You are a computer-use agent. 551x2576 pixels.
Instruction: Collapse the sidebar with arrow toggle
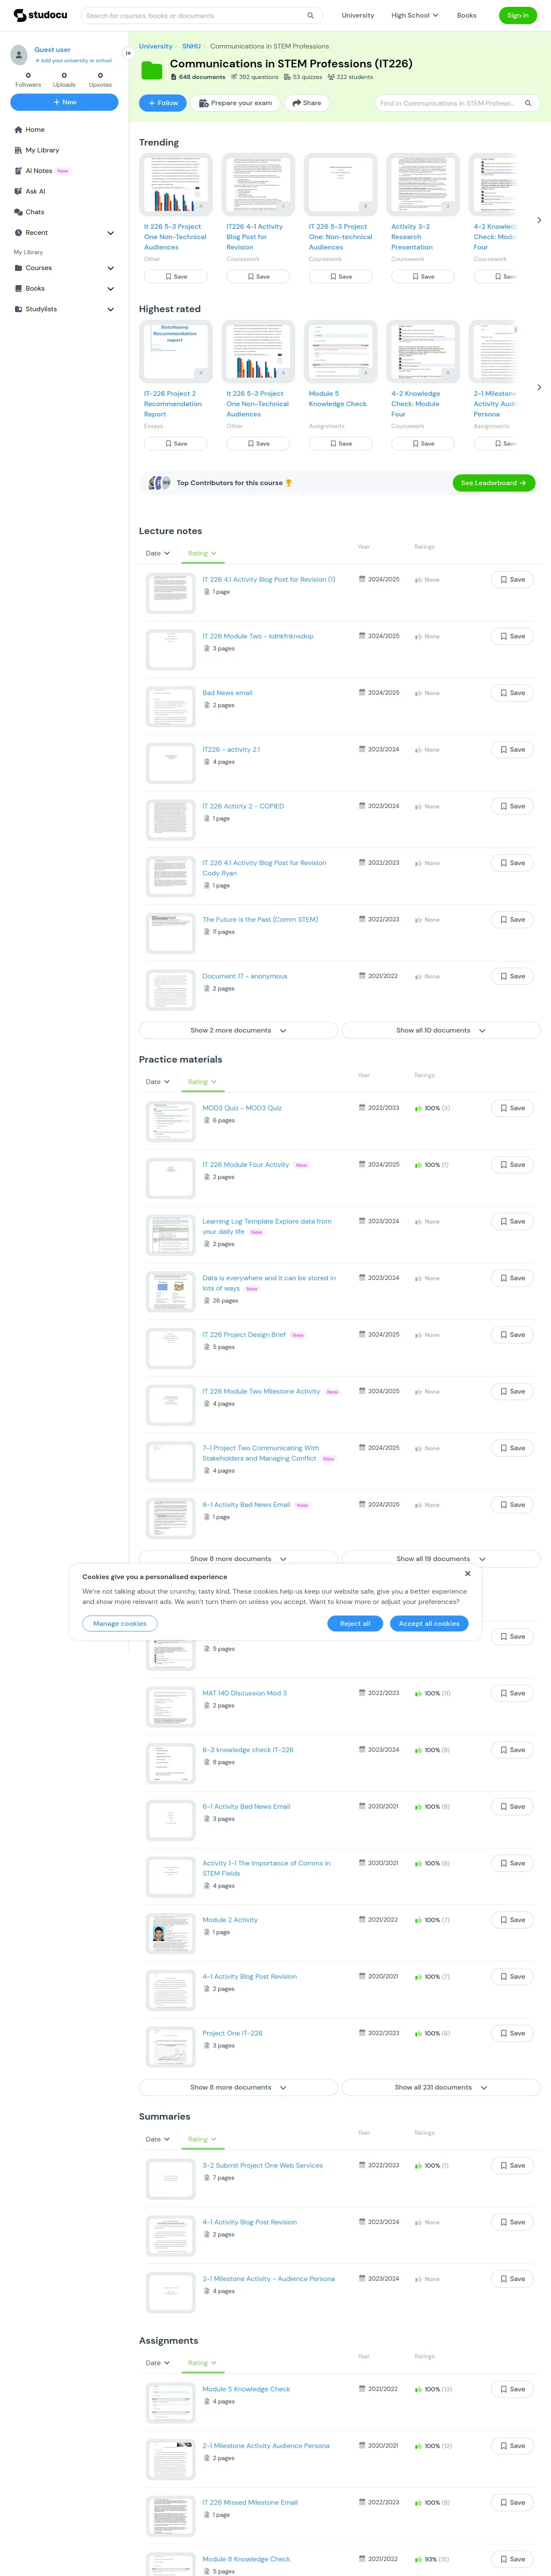coord(128,53)
